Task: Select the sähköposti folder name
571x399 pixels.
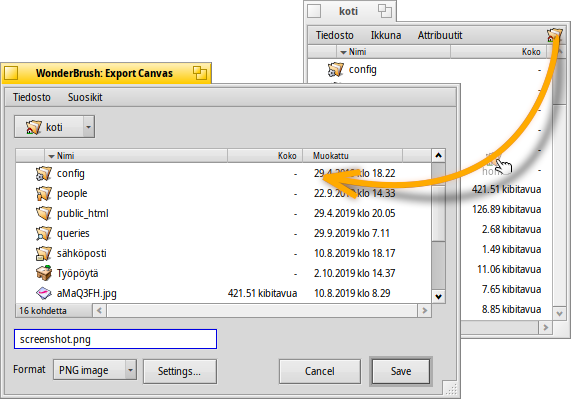Action: [82, 254]
